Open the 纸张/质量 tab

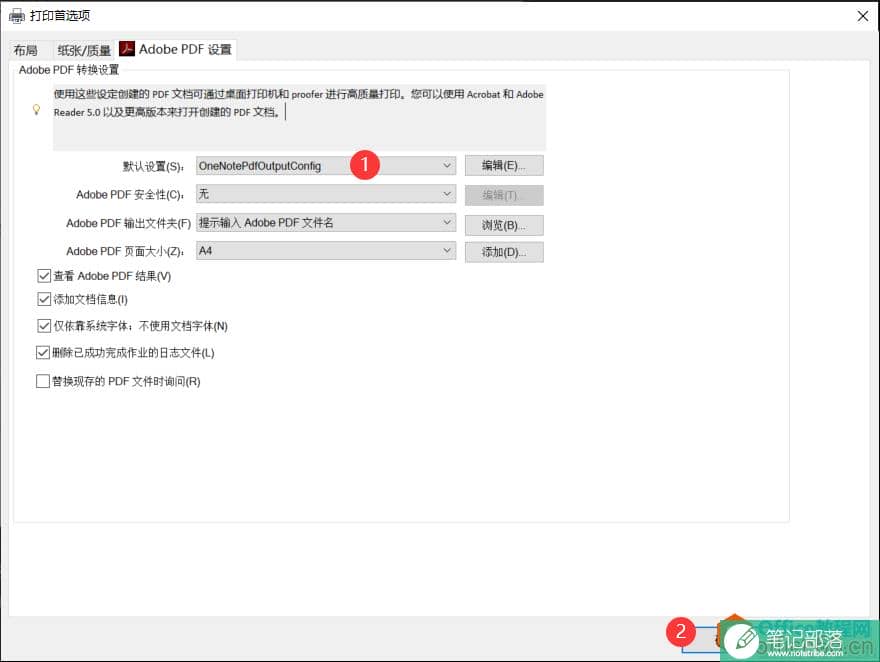pyautogui.click(x=84, y=50)
